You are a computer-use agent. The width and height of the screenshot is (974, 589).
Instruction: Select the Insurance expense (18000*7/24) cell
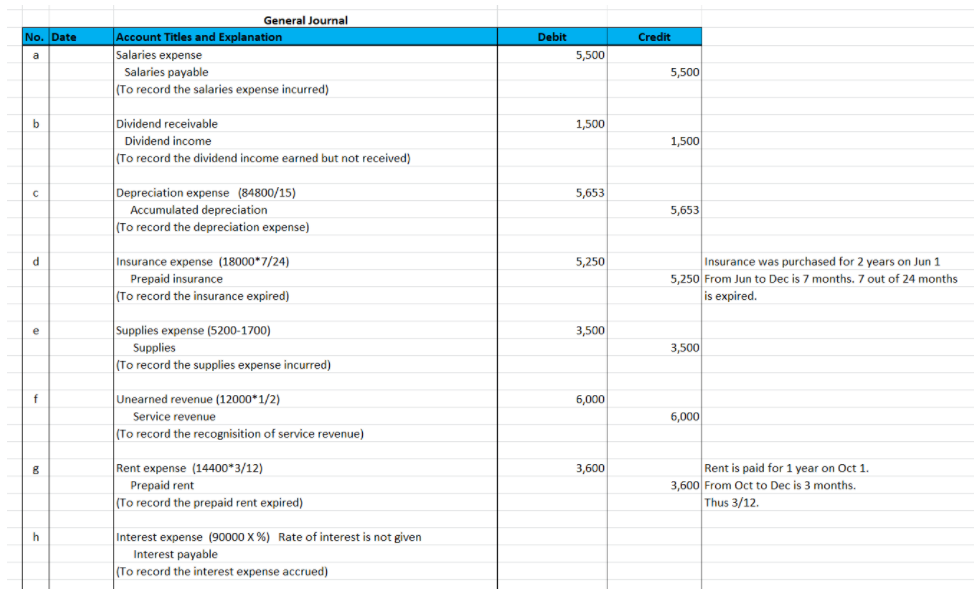tap(195, 262)
